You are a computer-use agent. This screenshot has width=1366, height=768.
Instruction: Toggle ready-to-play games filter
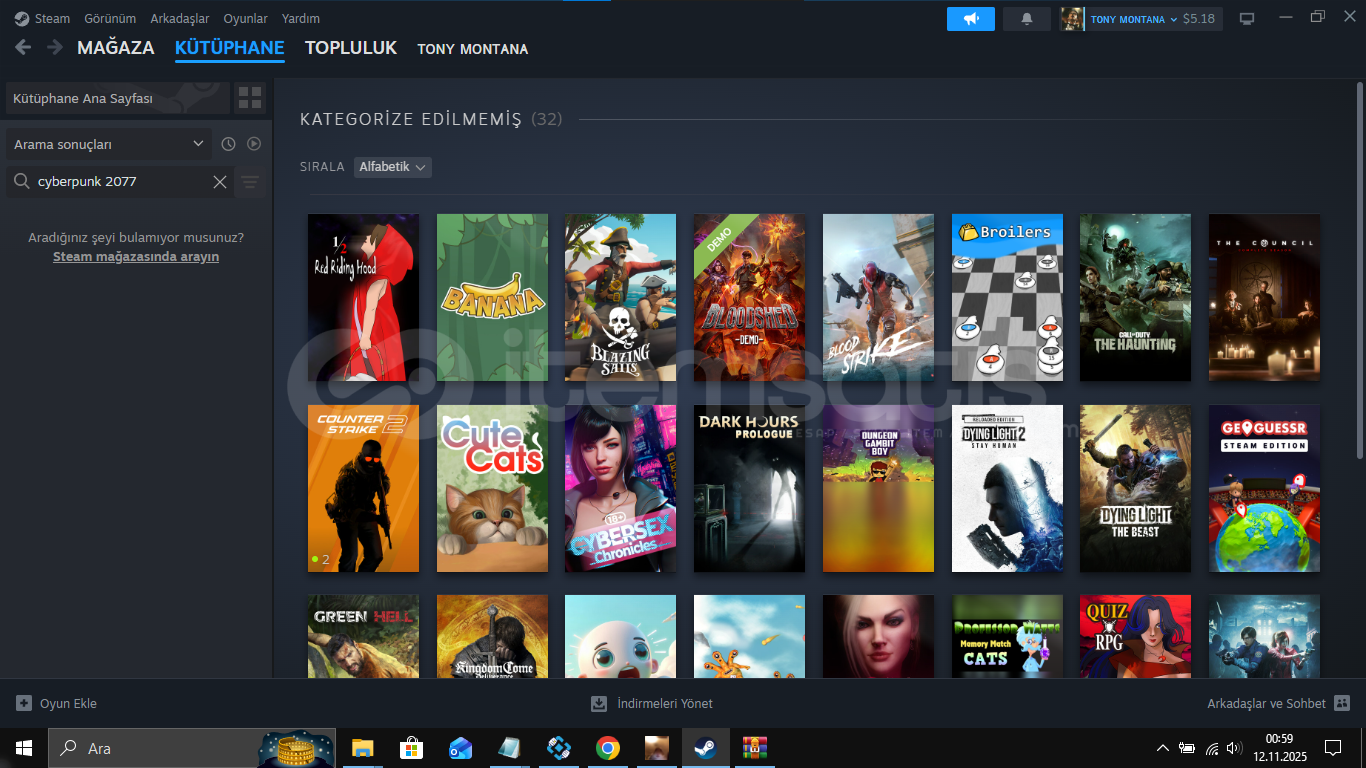254,144
